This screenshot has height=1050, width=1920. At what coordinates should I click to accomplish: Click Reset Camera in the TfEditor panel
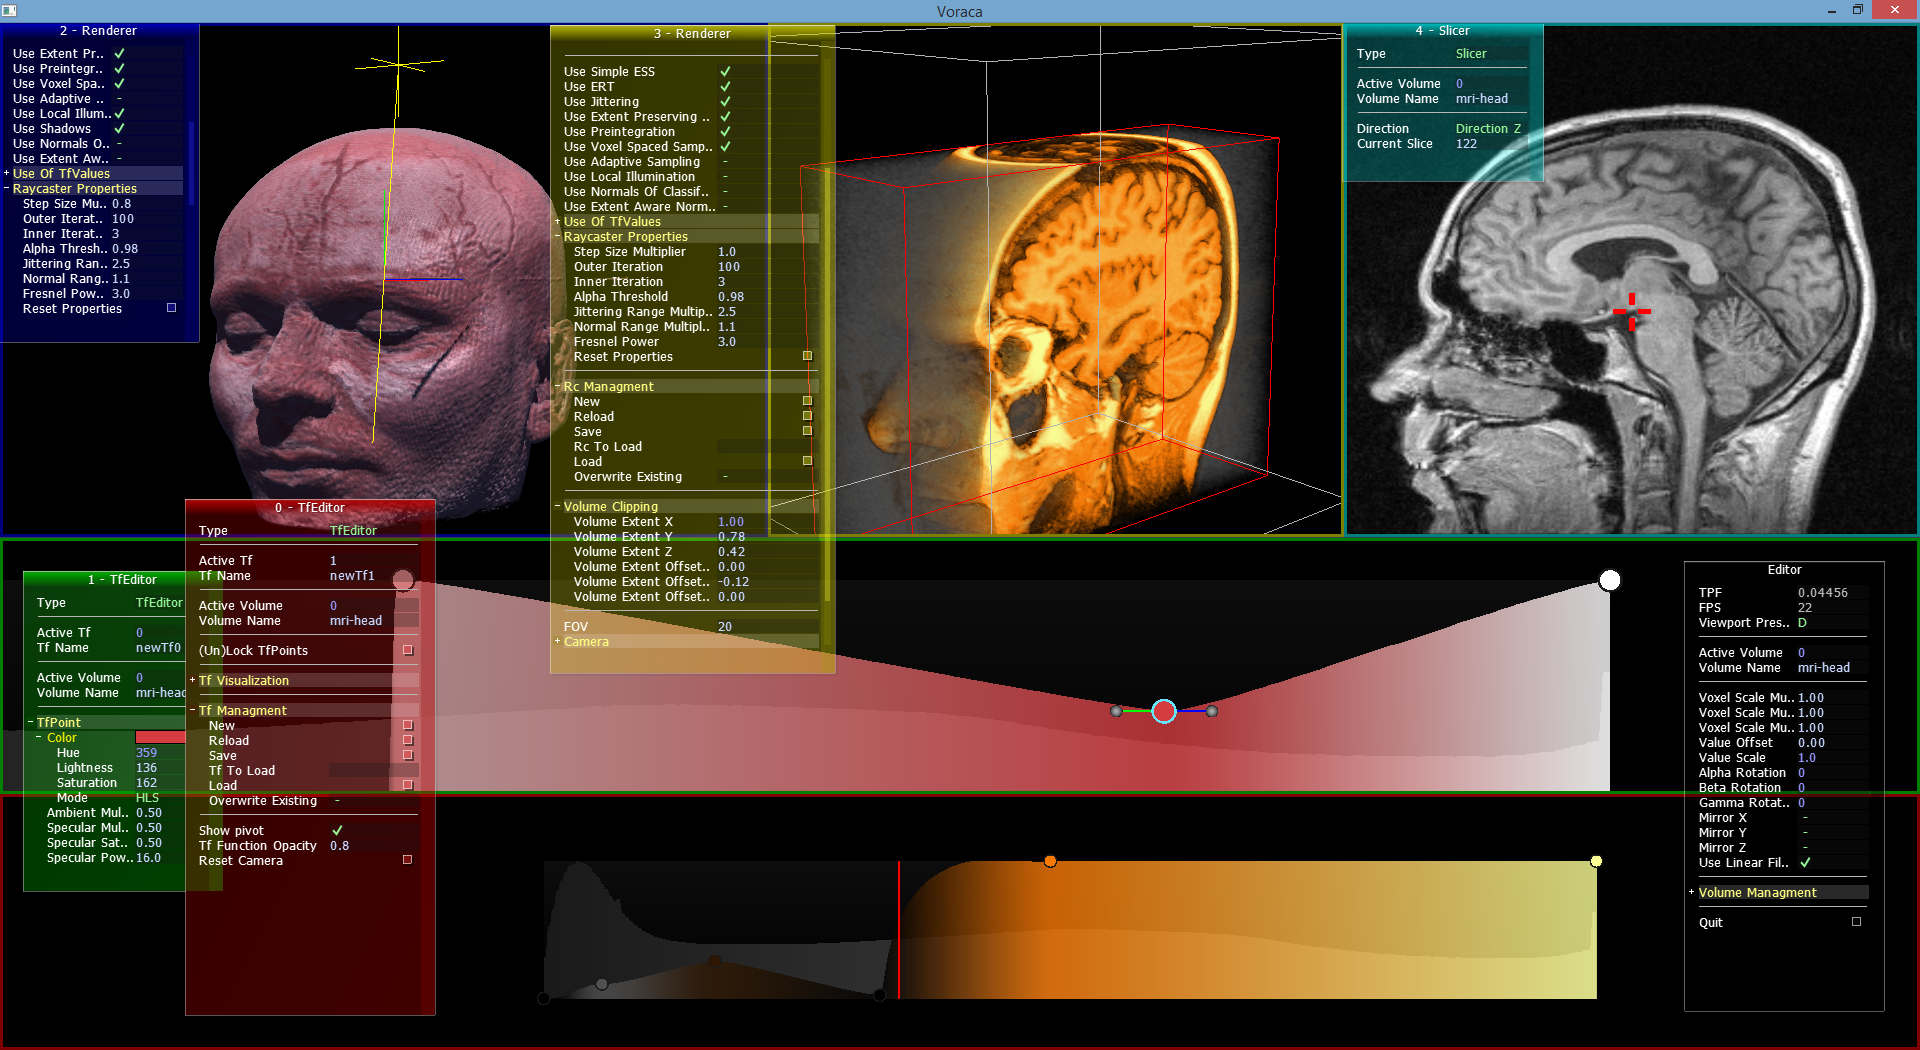pos(241,860)
